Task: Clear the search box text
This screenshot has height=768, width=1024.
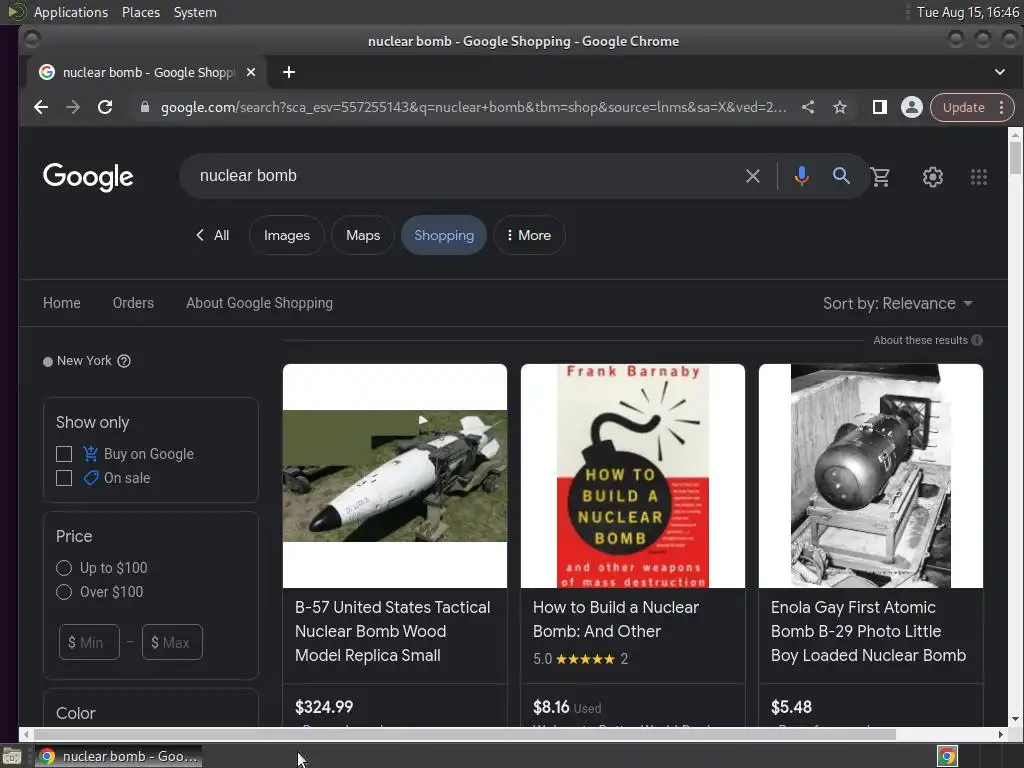Action: (753, 176)
